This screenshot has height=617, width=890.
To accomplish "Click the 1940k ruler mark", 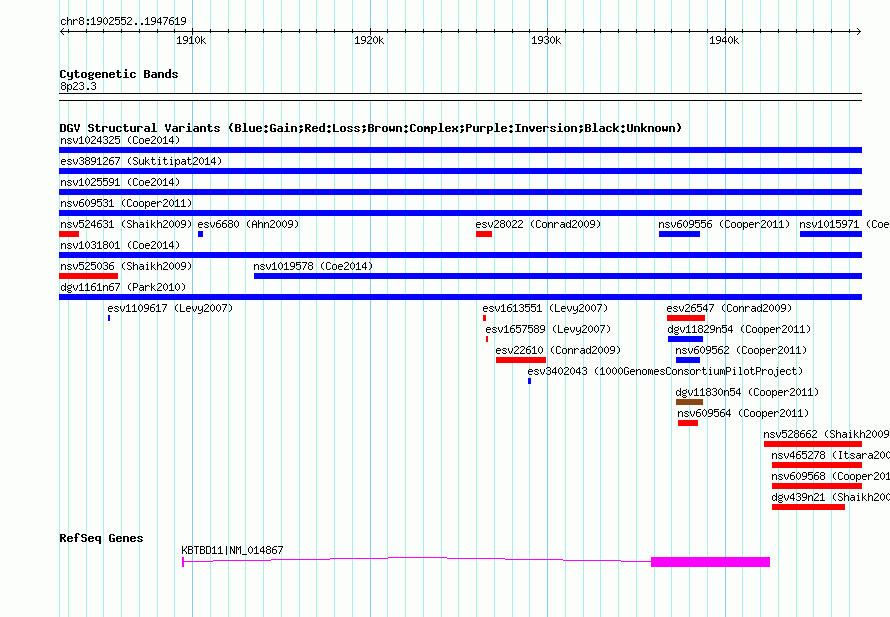I will [724, 40].
